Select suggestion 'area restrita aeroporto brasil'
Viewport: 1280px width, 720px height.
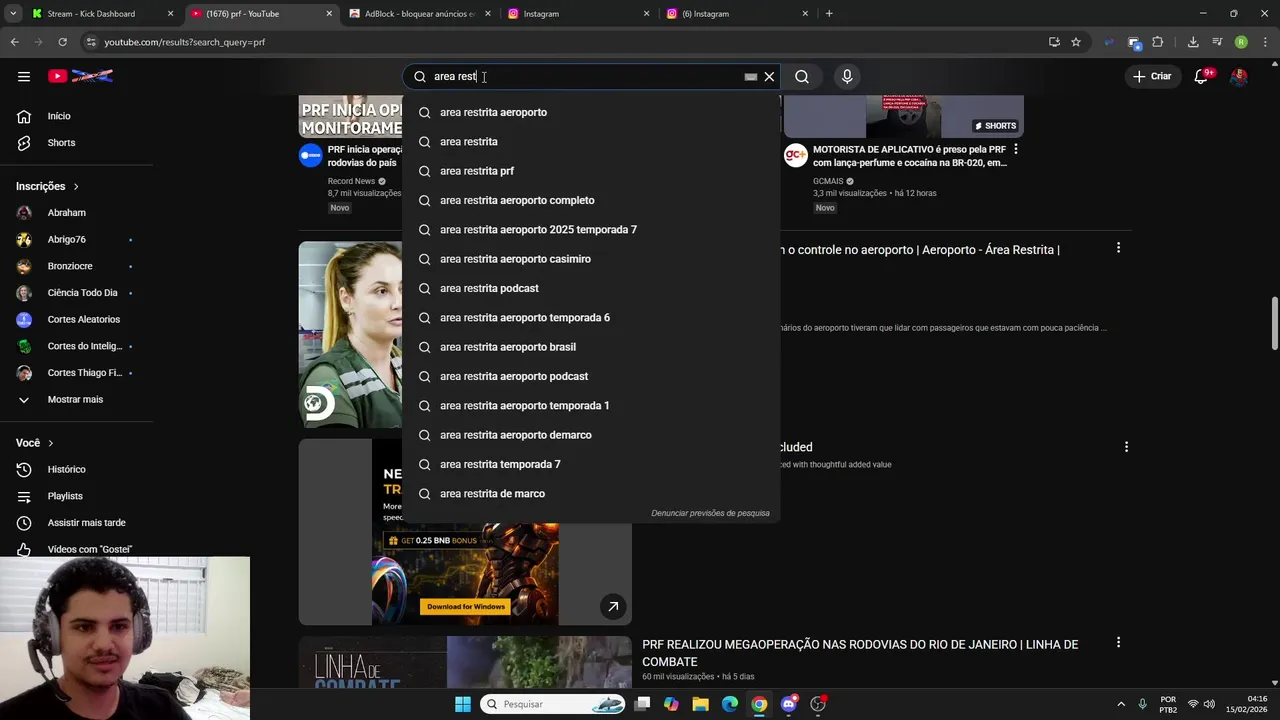point(591,347)
